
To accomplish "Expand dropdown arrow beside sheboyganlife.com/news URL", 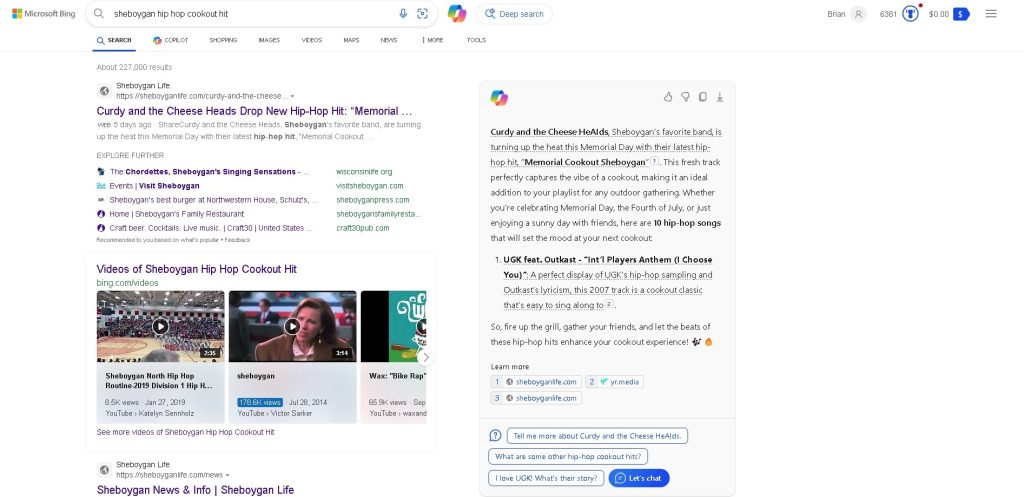I will [x=227, y=475].
